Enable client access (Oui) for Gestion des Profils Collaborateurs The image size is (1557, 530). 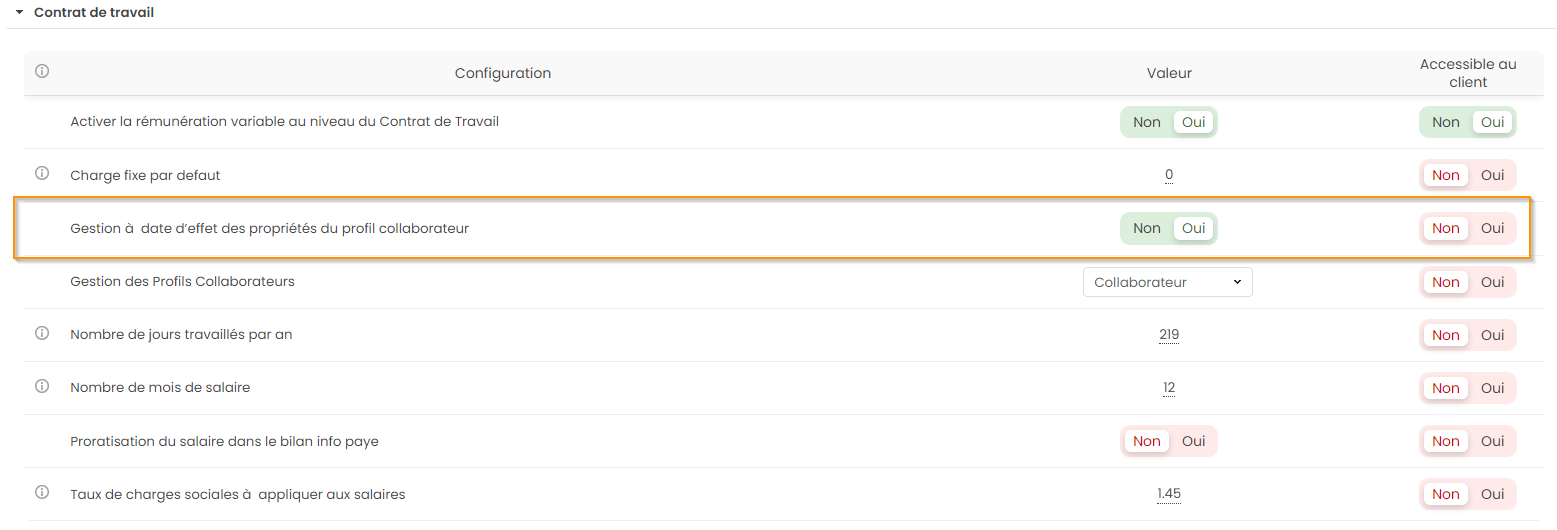1492,282
